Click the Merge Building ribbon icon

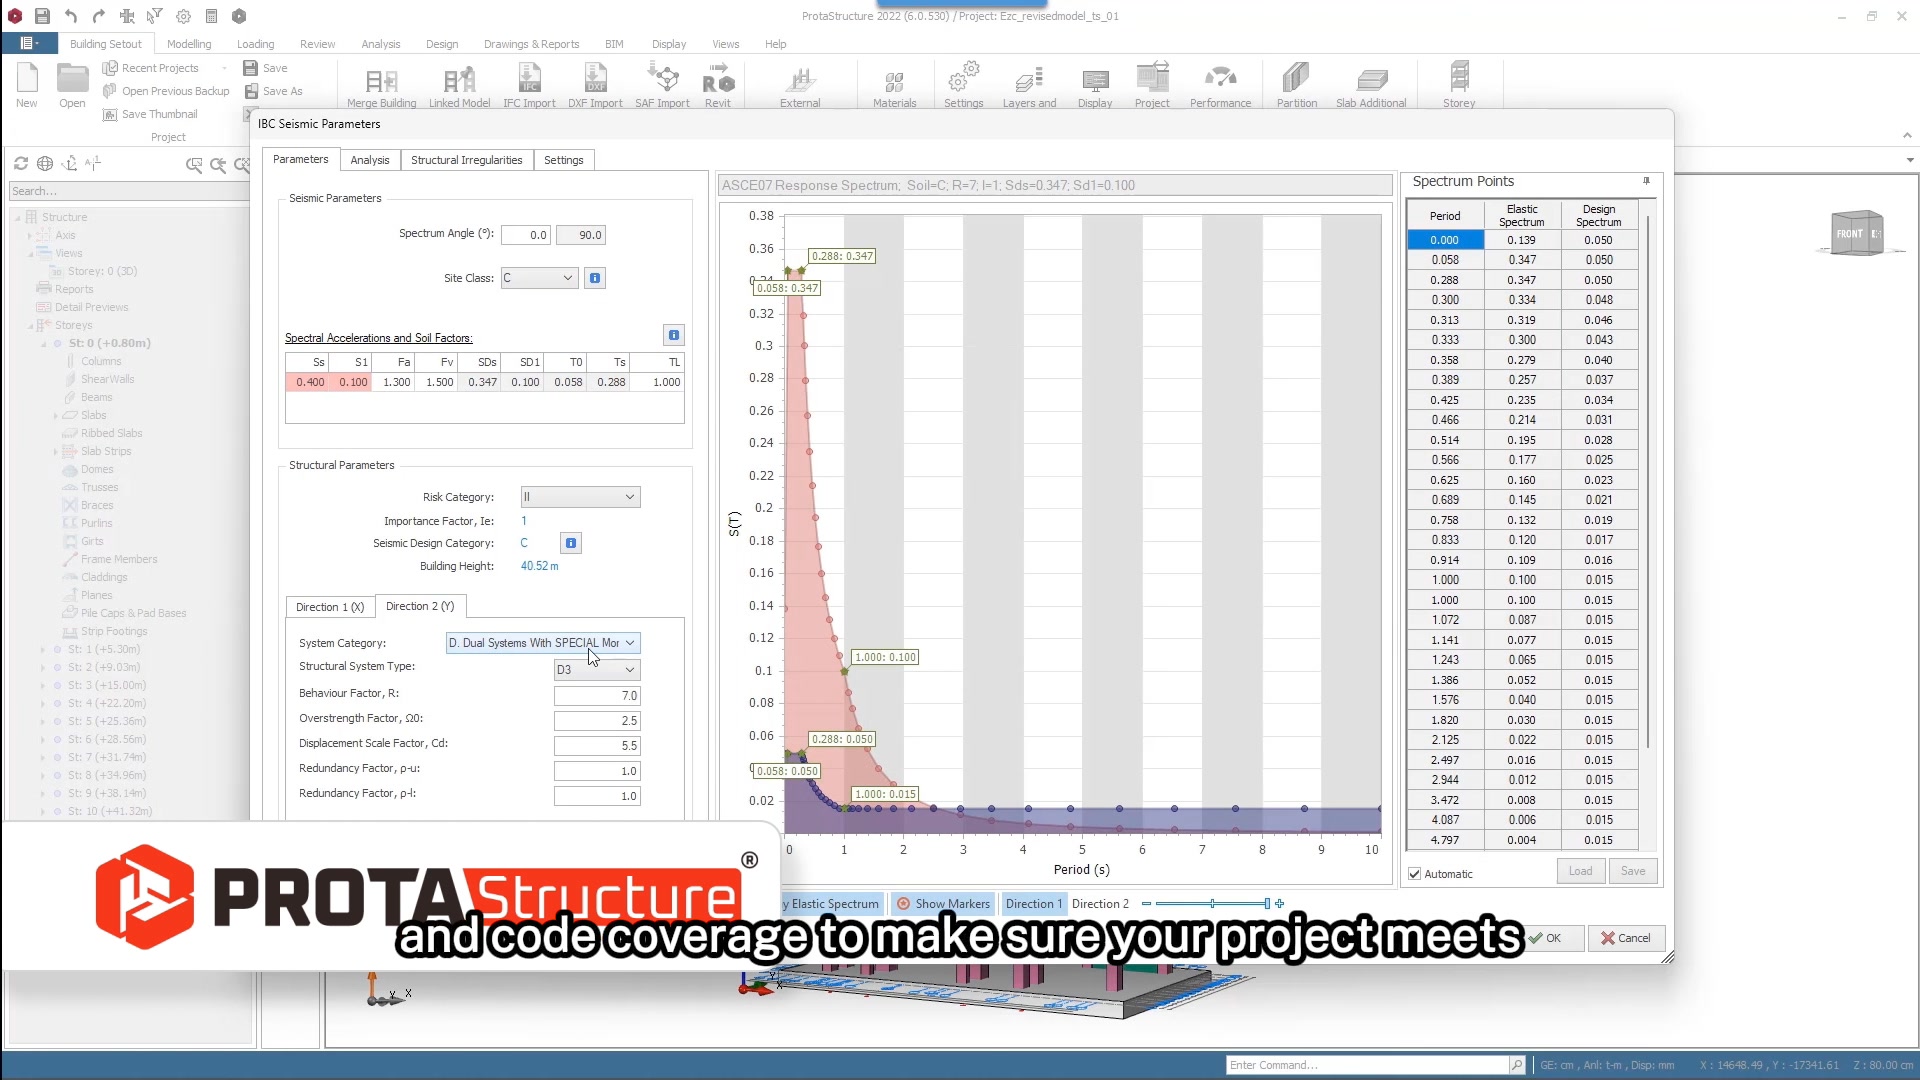click(x=381, y=85)
